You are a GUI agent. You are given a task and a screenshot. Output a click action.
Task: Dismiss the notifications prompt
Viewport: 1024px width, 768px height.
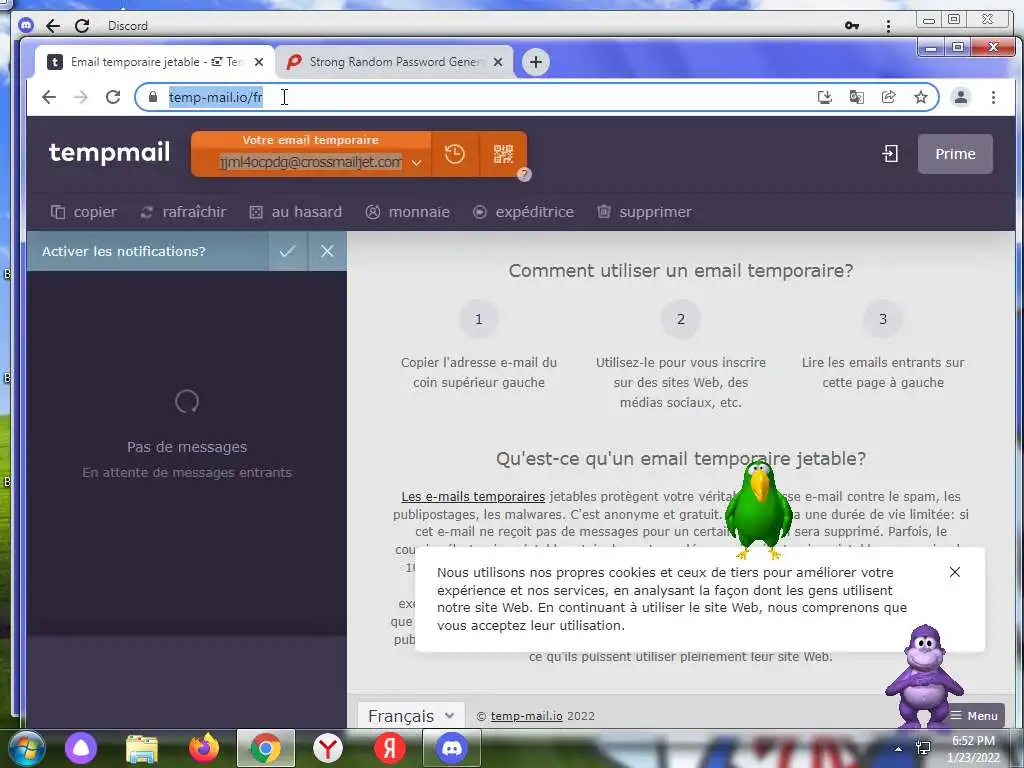point(327,251)
